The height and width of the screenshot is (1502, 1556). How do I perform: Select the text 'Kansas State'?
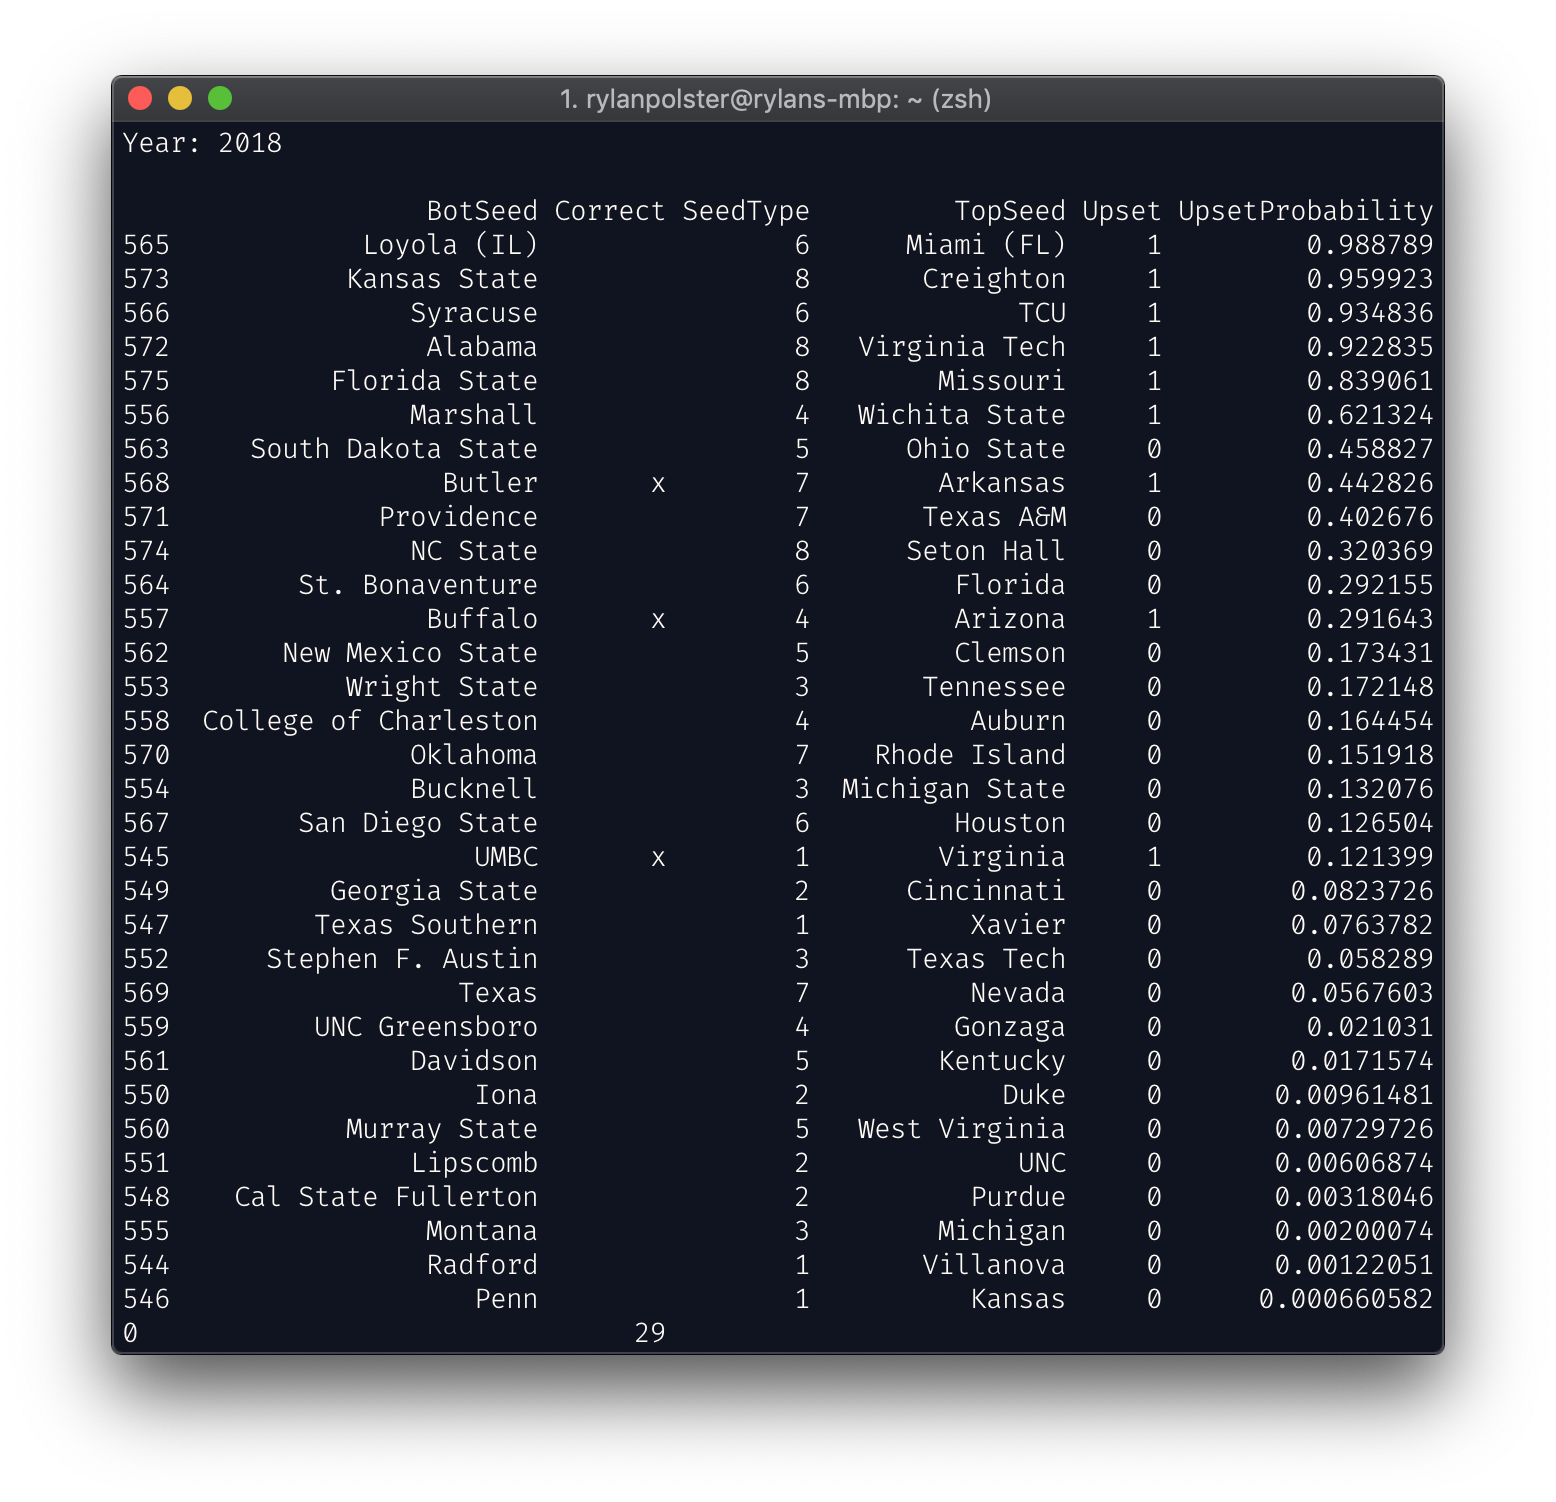(442, 279)
